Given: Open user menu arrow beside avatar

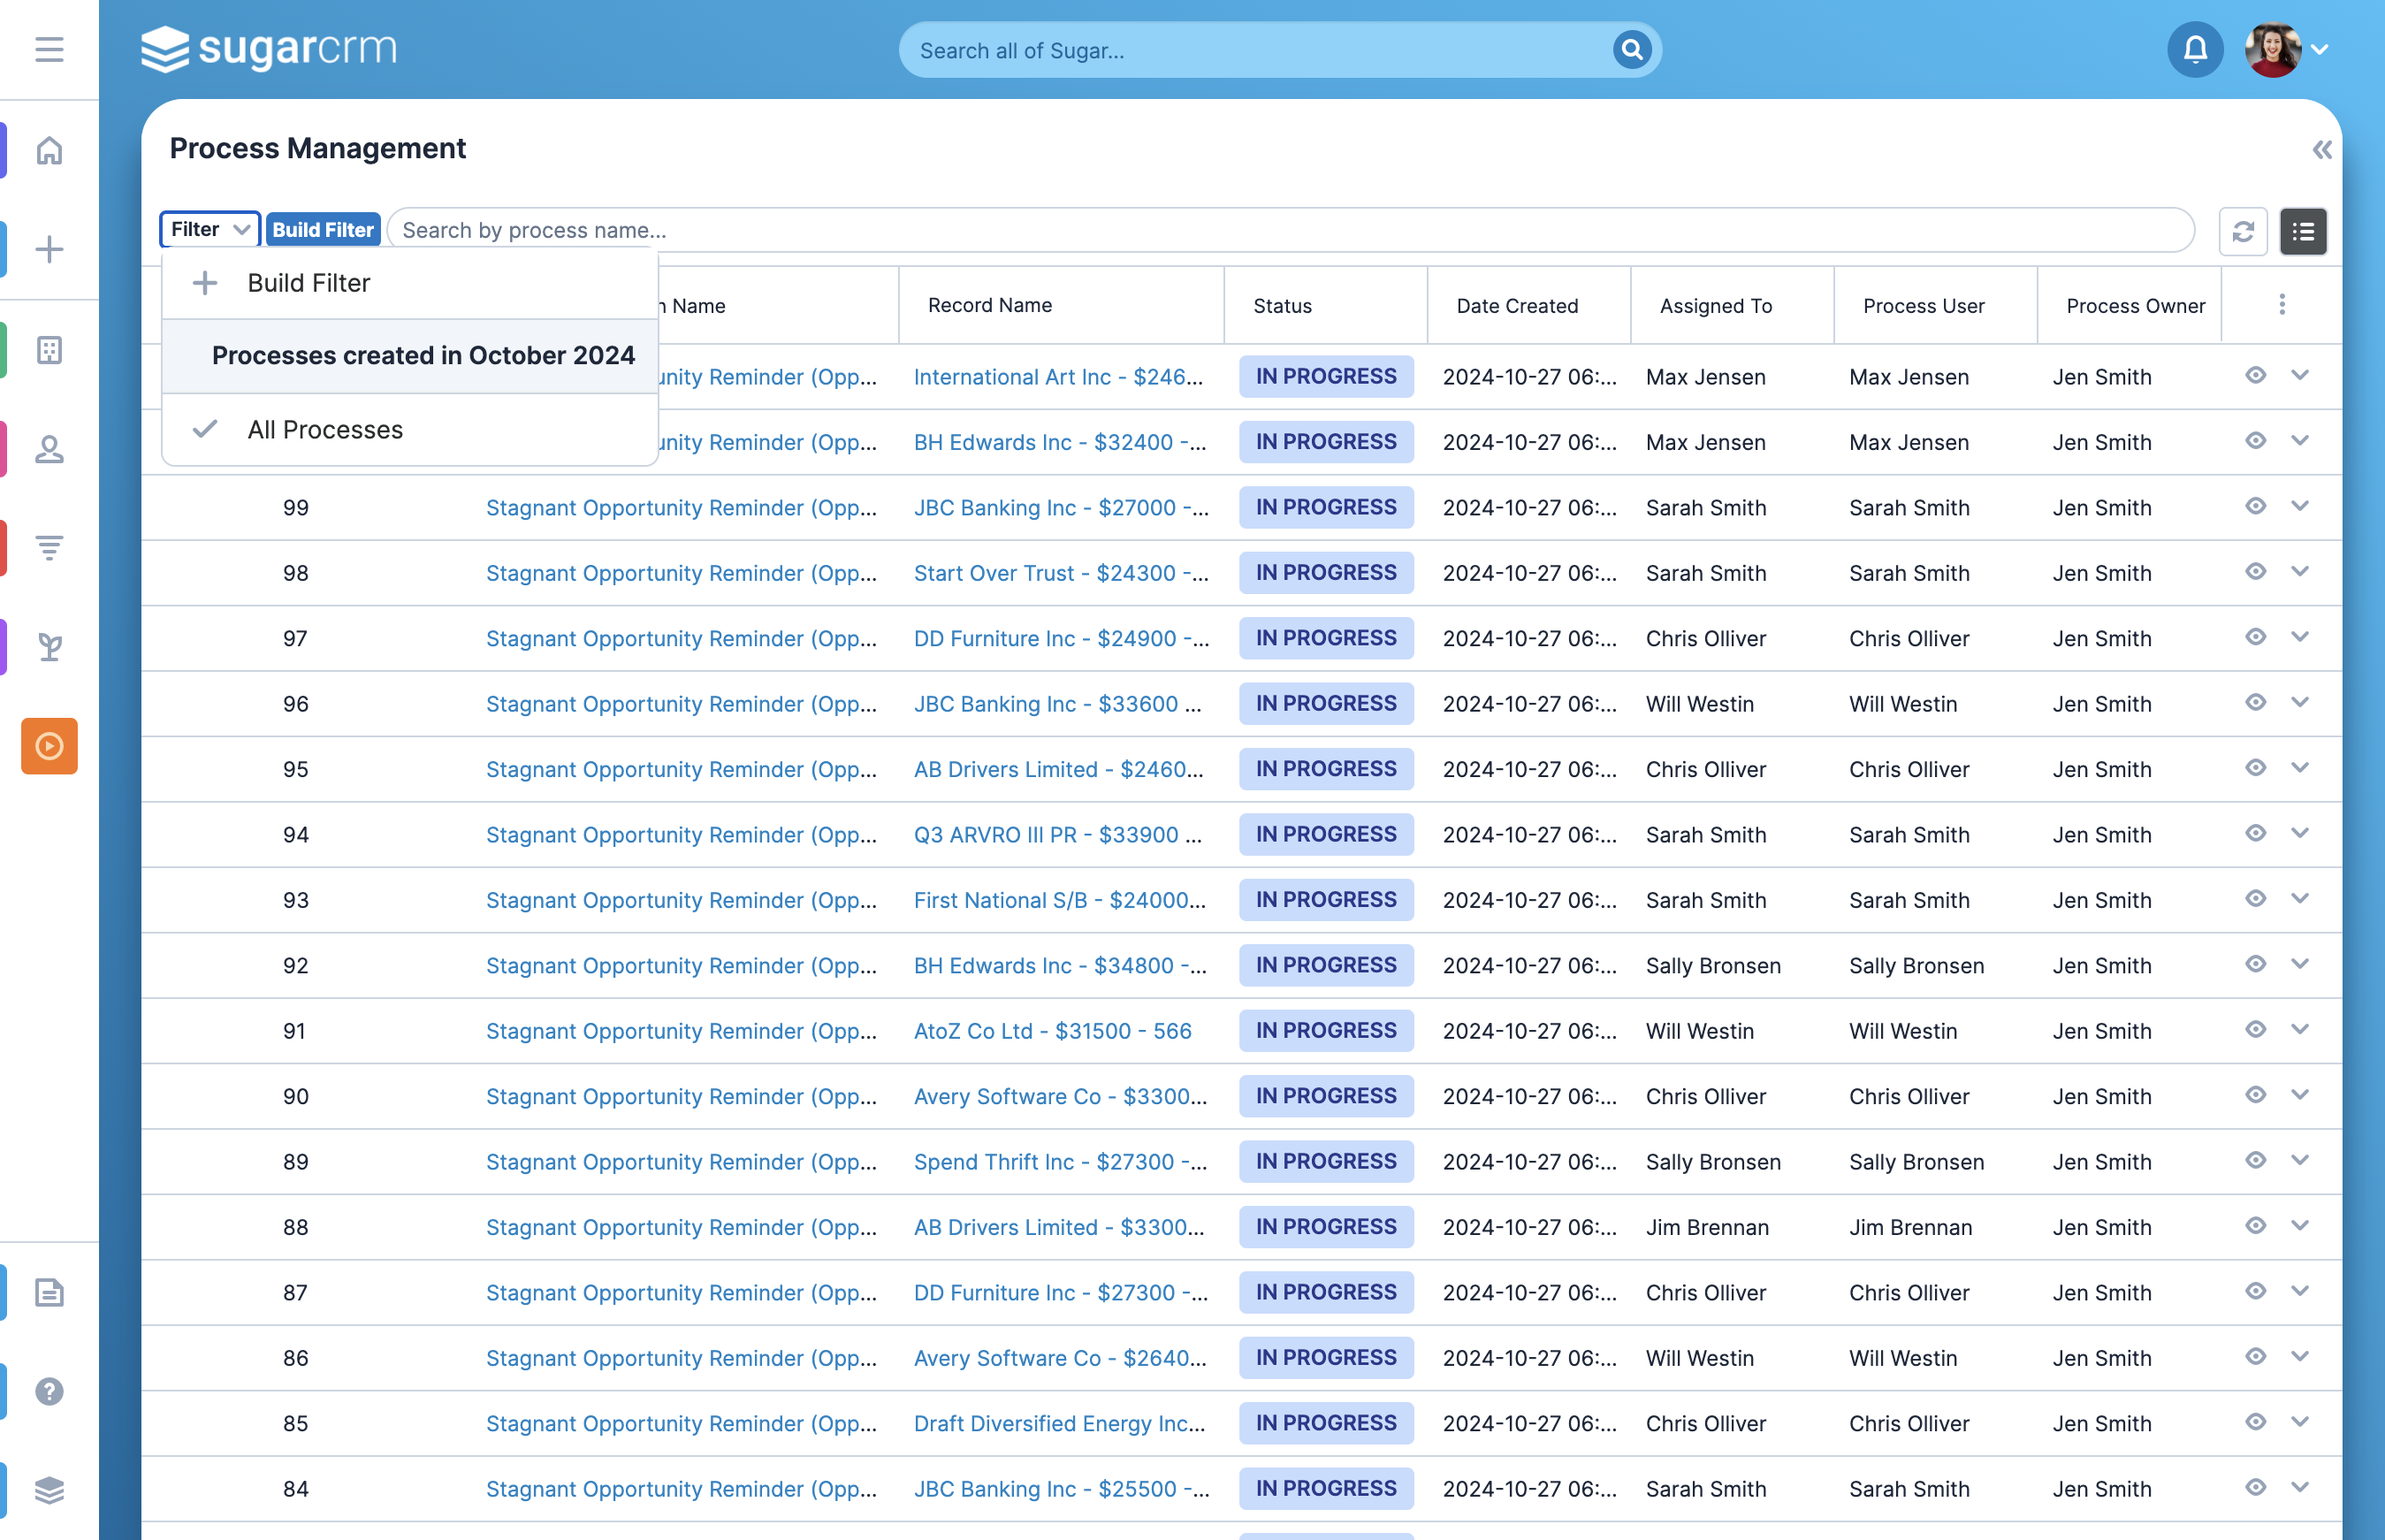Looking at the screenshot, I should [x=2321, y=49].
